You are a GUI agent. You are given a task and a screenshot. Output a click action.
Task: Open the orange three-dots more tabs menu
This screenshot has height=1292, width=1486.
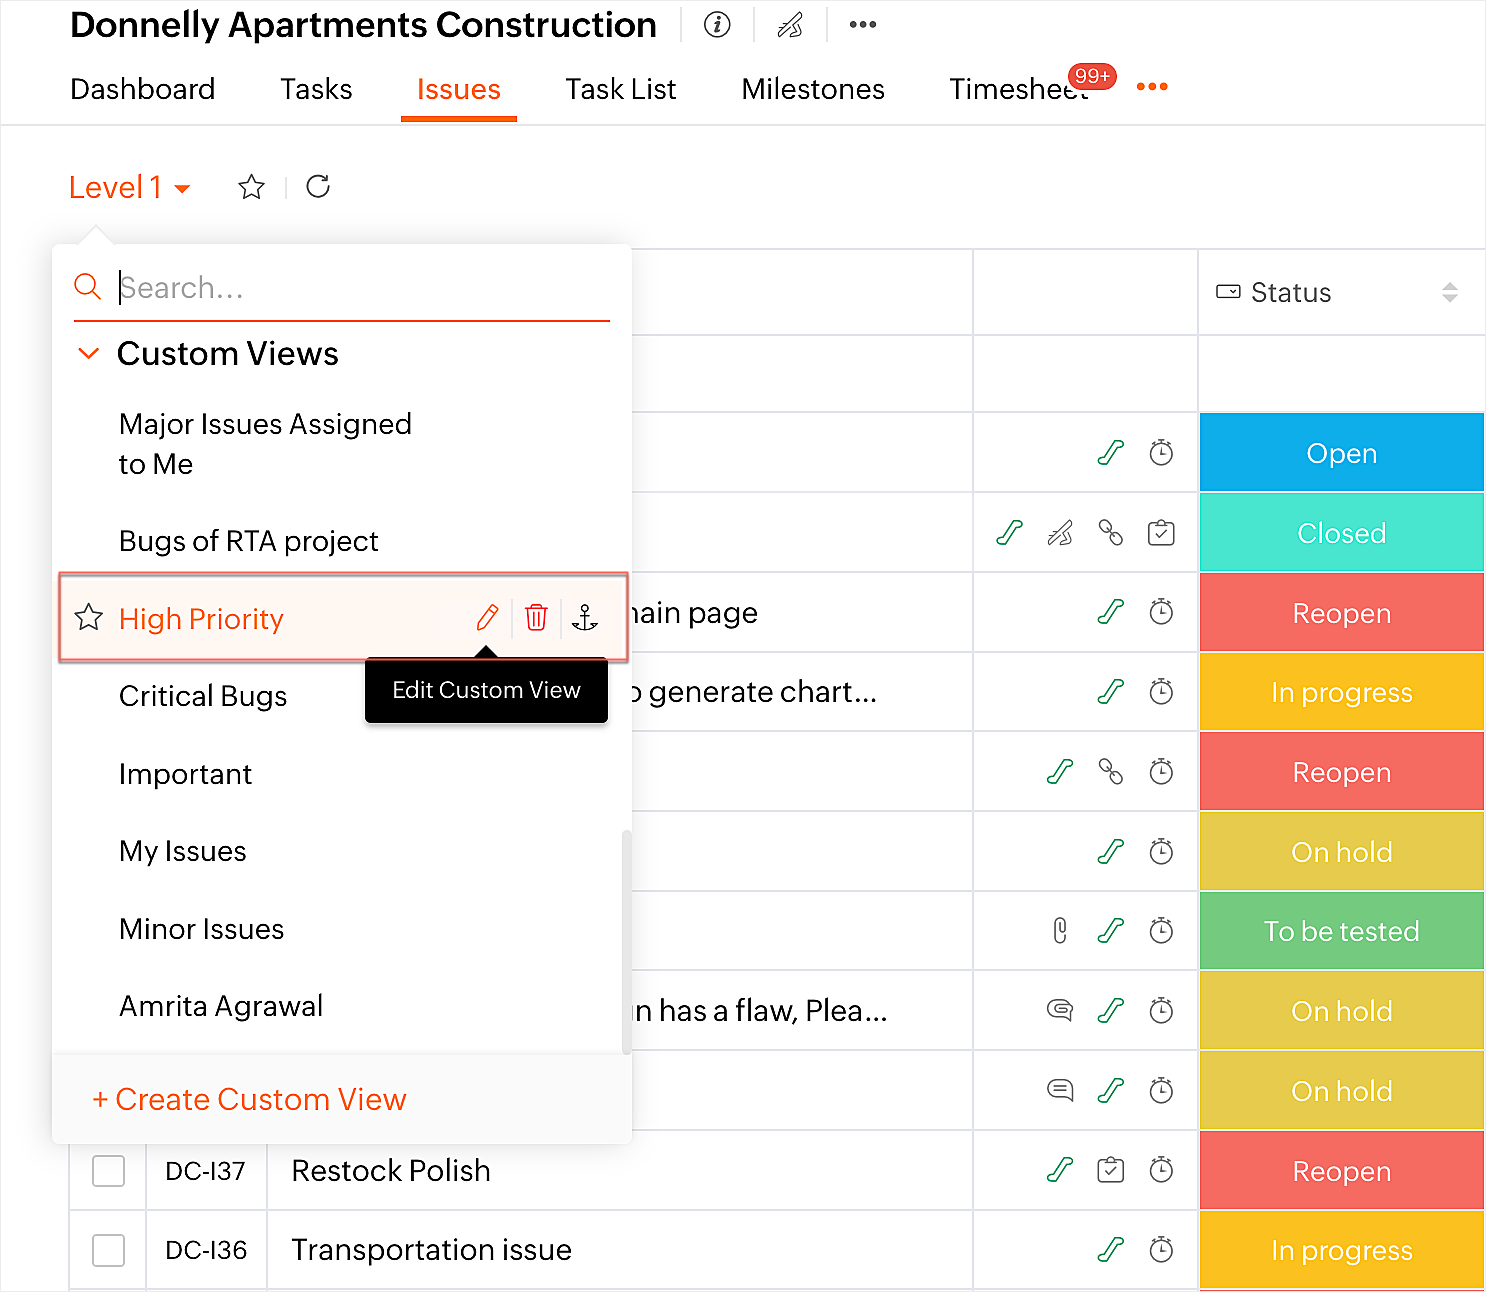click(x=1152, y=87)
